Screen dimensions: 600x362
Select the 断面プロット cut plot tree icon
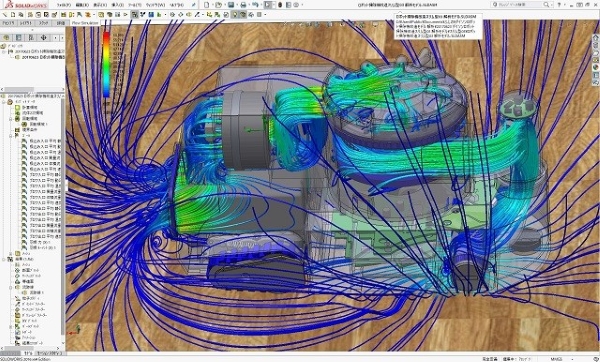click(x=17, y=270)
